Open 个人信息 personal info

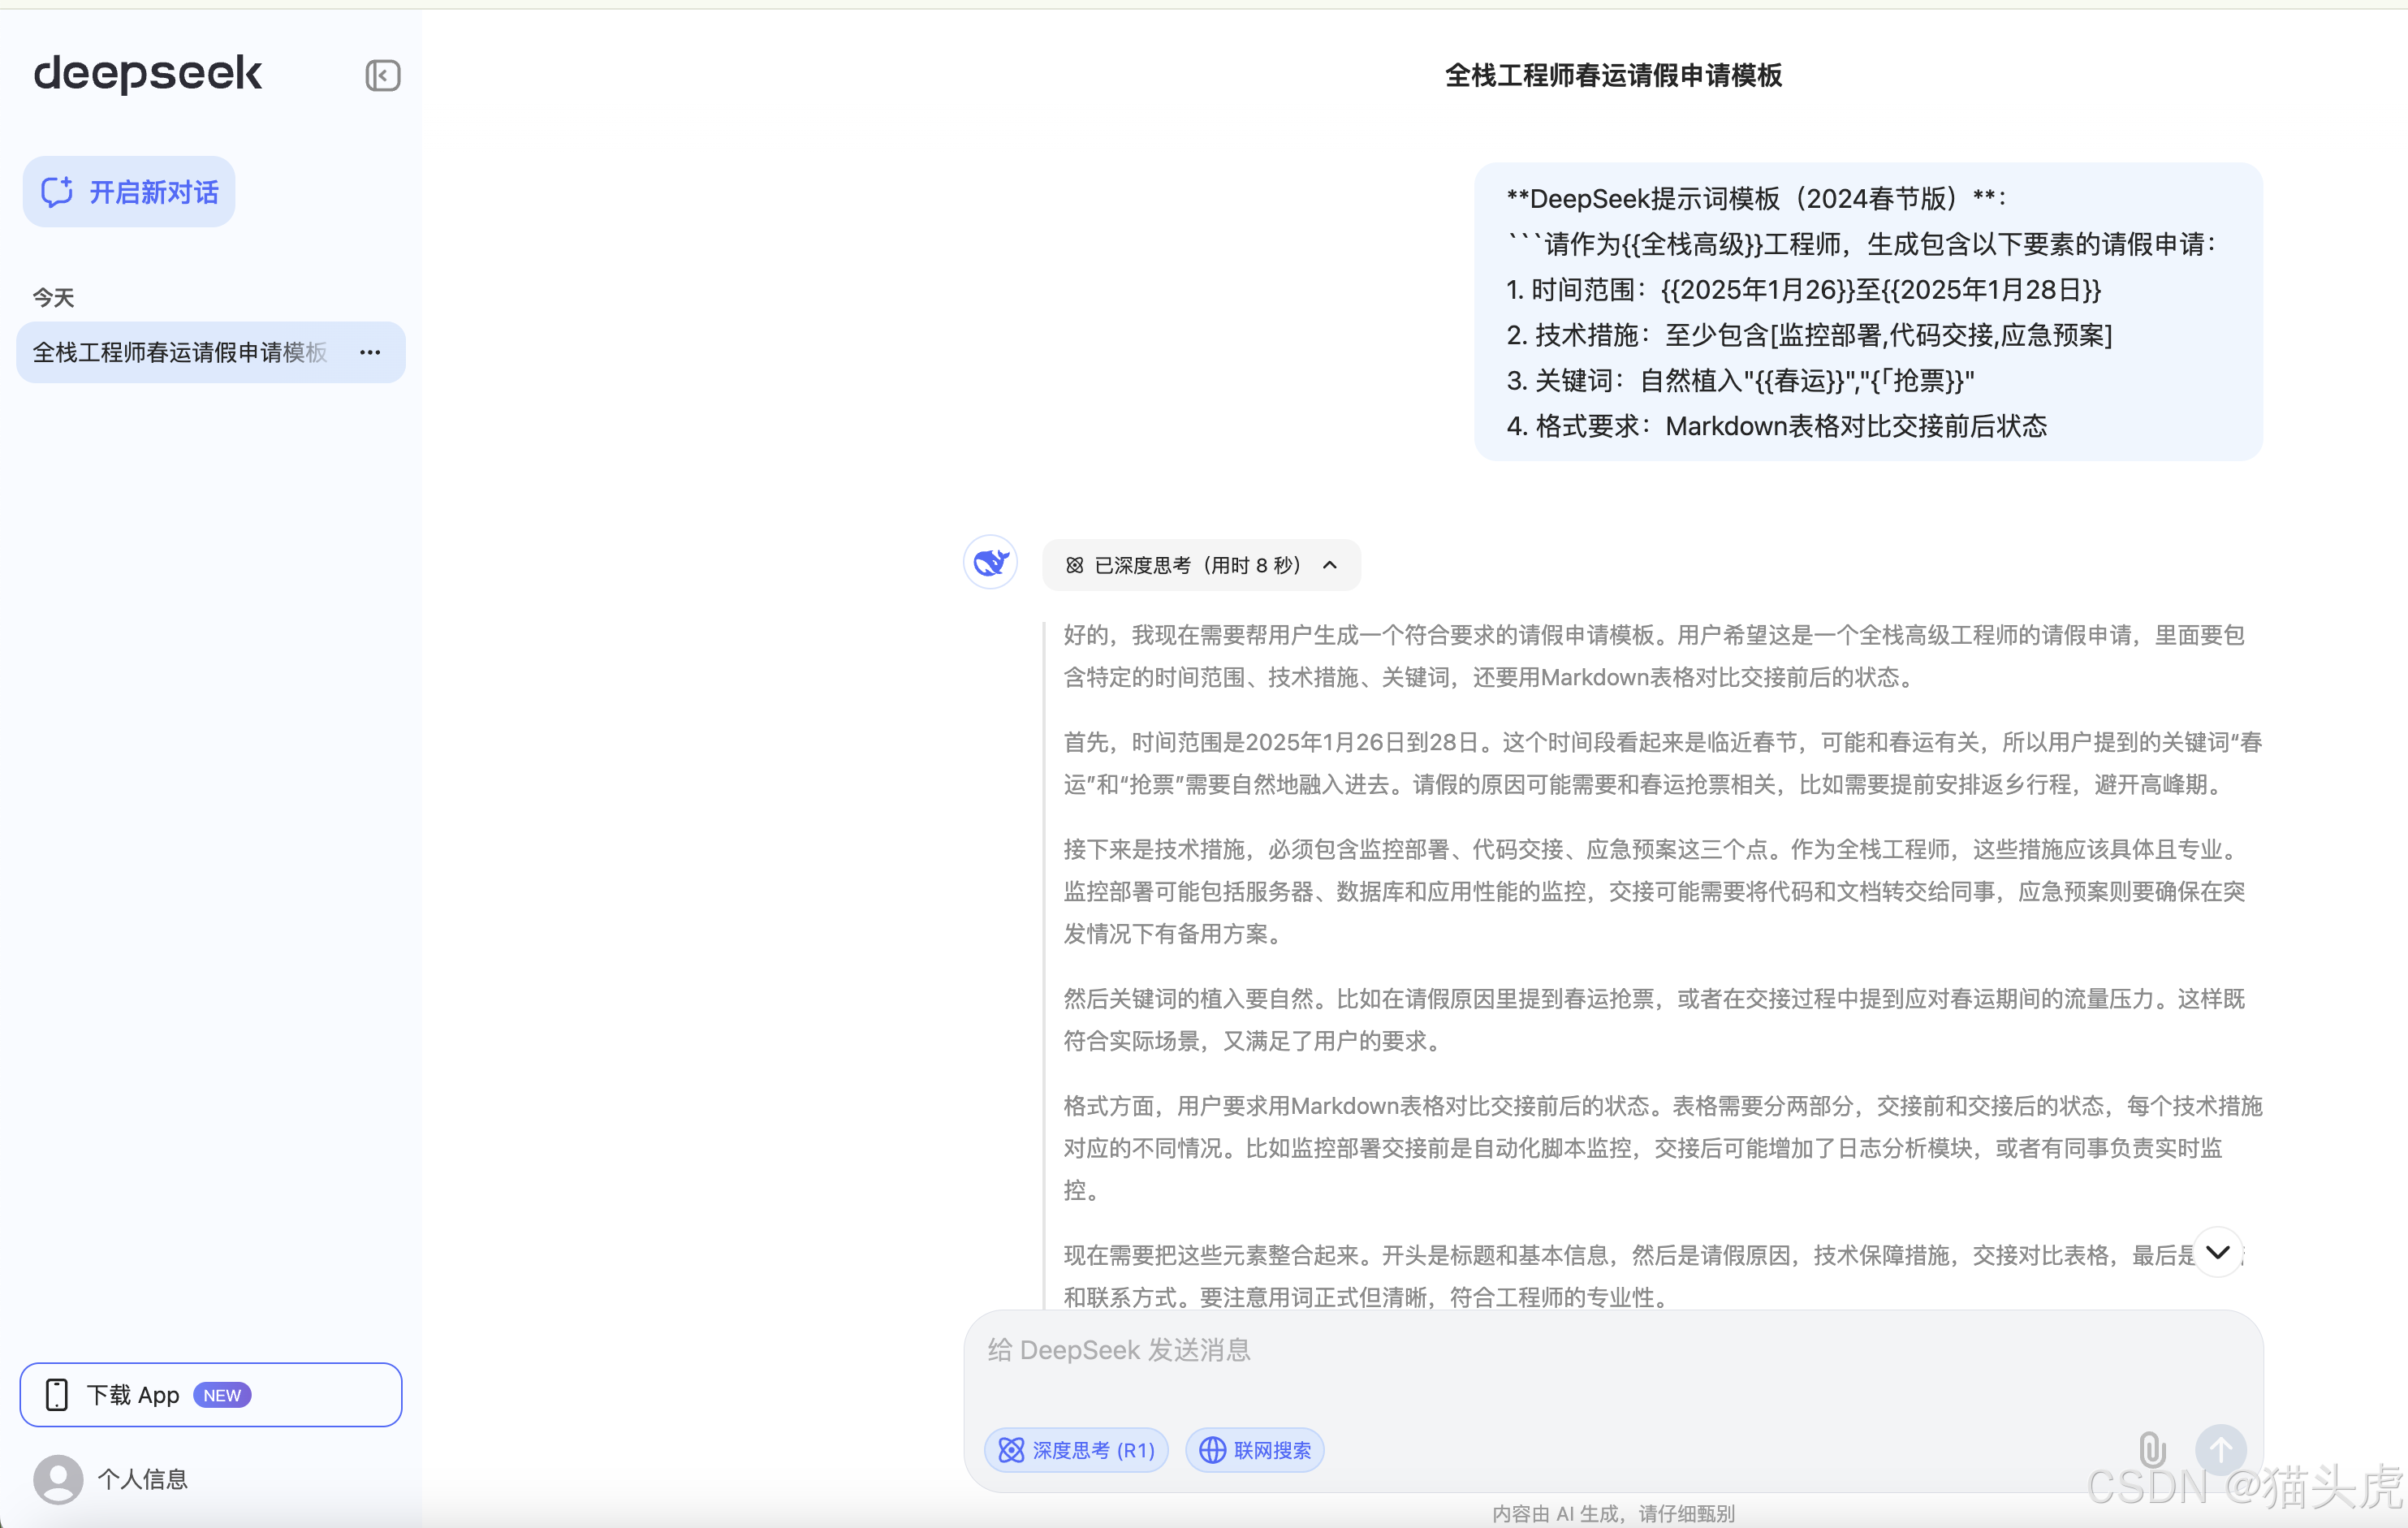[142, 1478]
